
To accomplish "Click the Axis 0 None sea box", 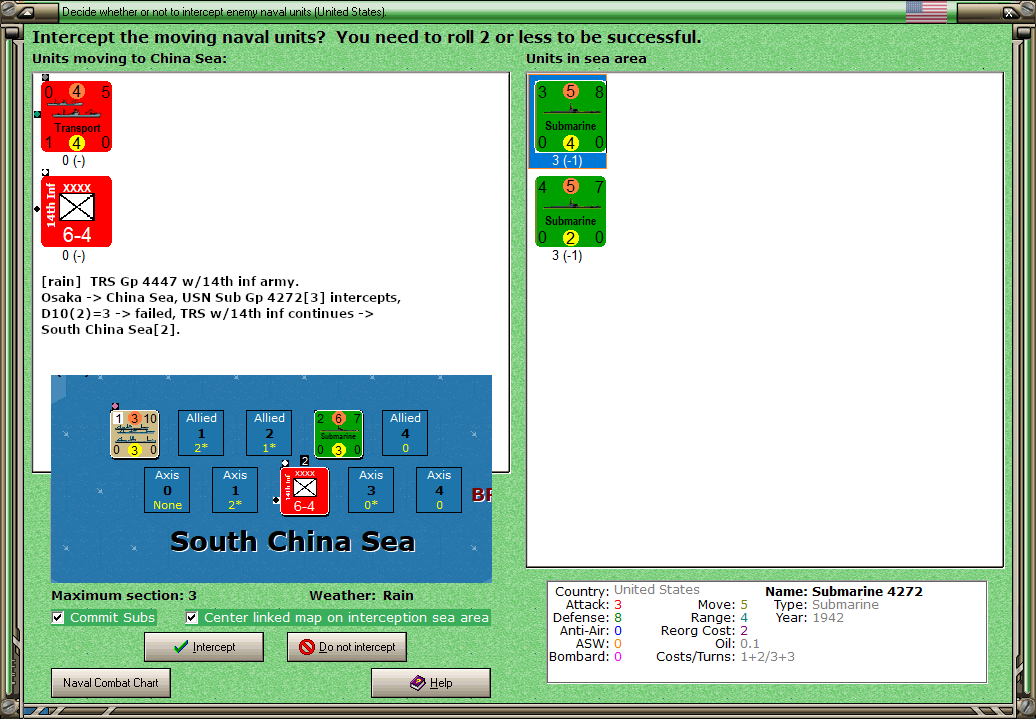I will coord(167,490).
